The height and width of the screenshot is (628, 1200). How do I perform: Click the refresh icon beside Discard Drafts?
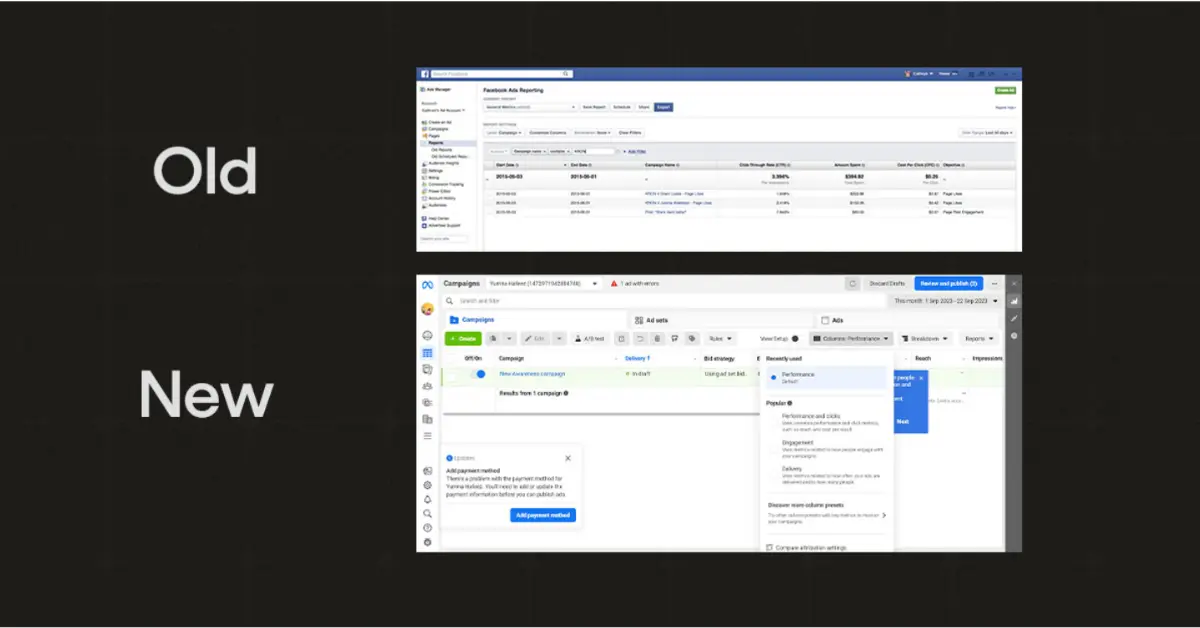click(x=852, y=284)
